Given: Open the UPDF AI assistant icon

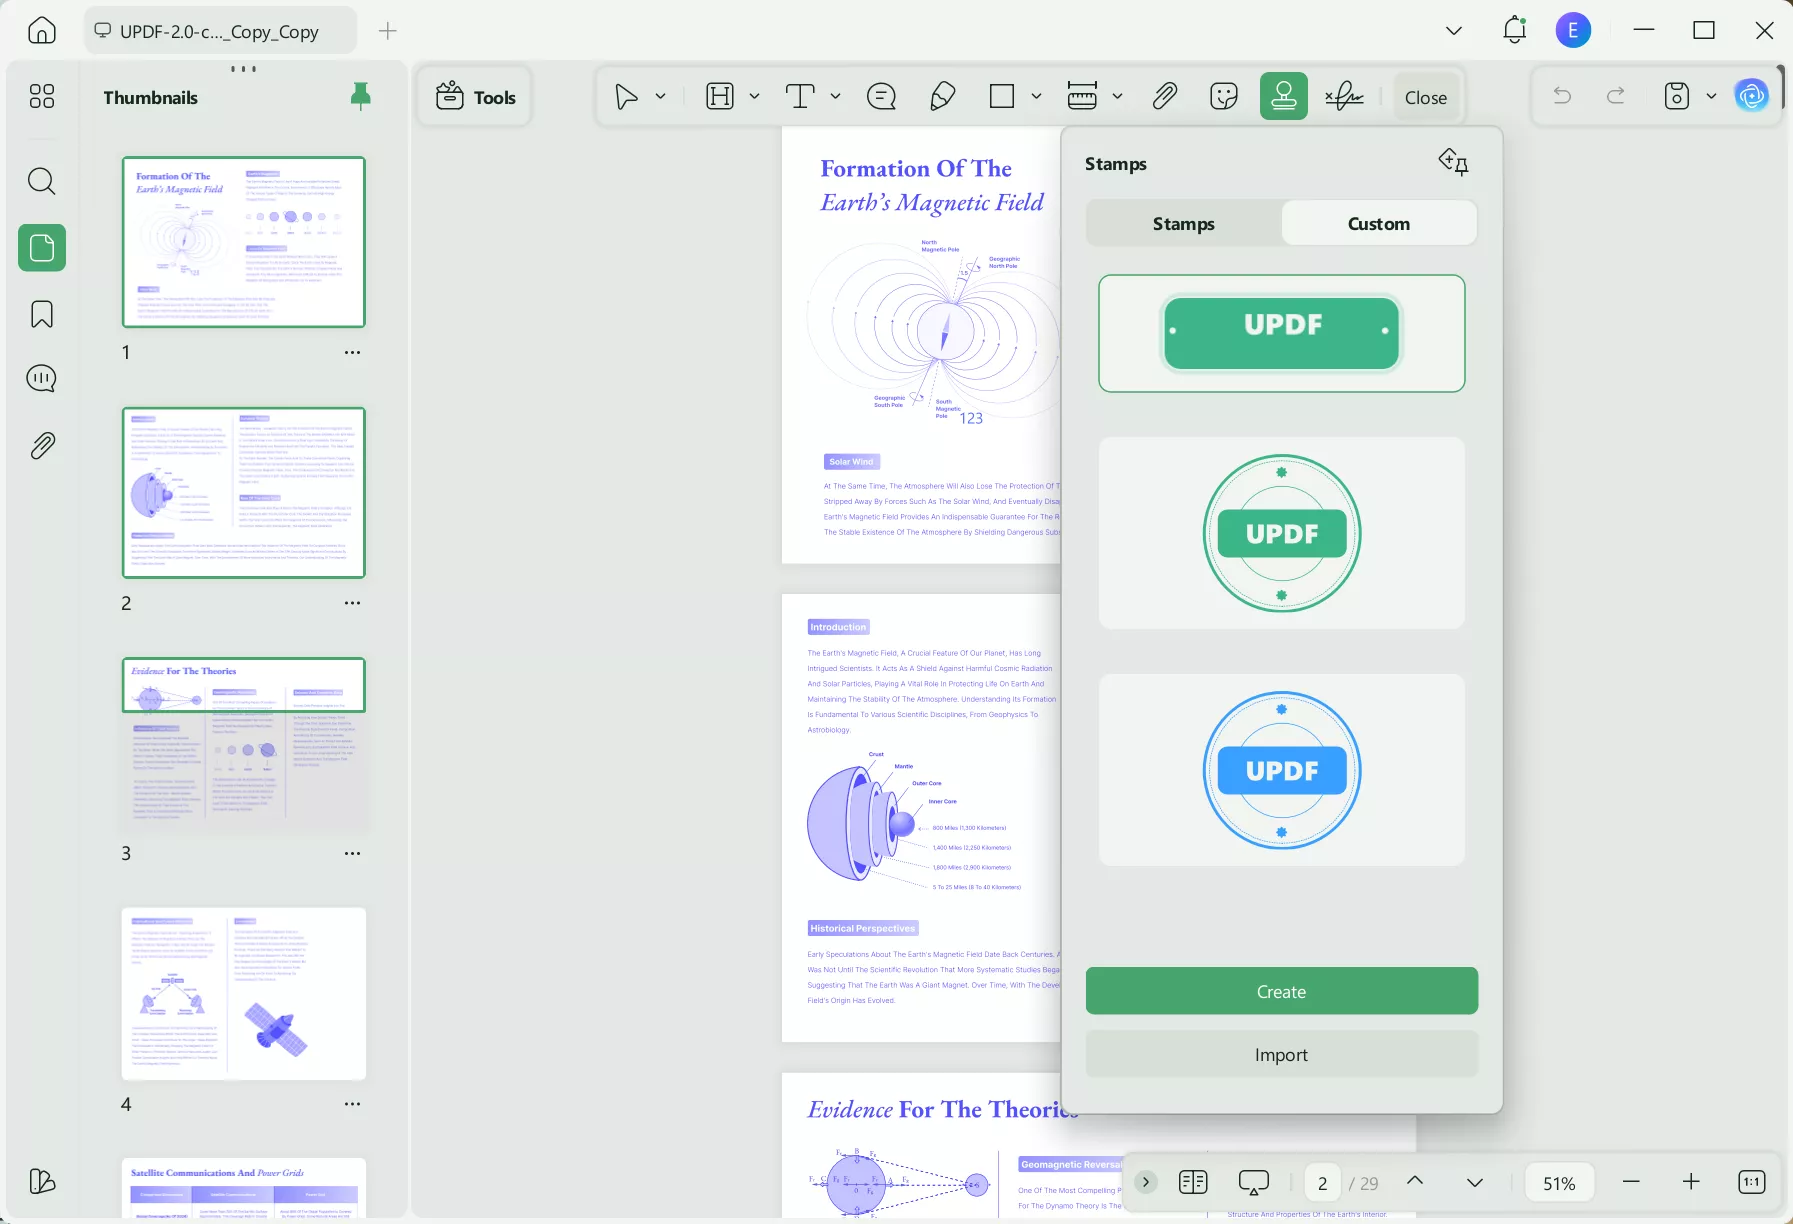Looking at the screenshot, I should coord(1752,96).
